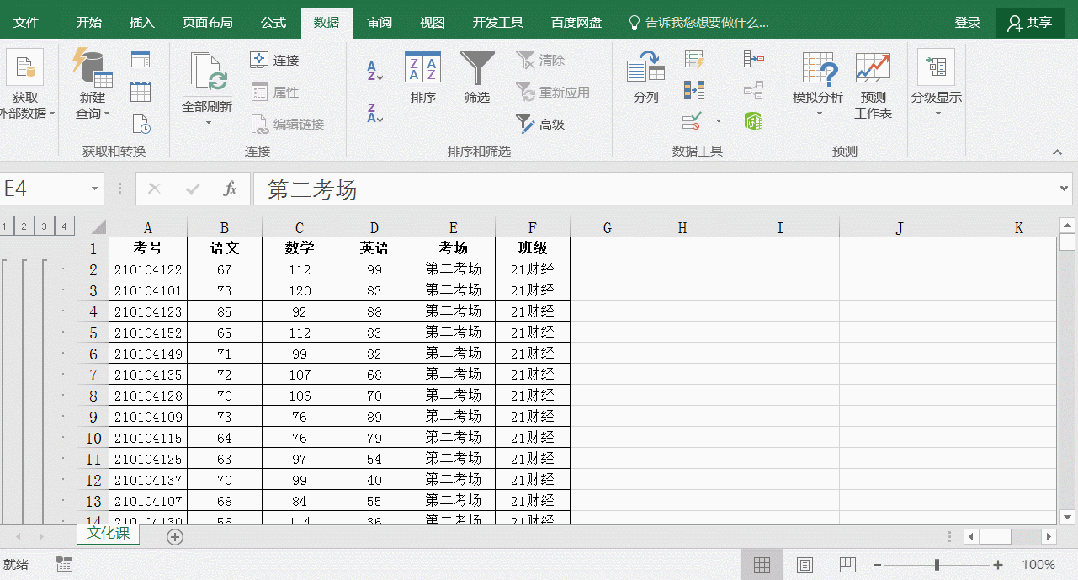Click the Select All corner button
The image size is (1078, 580).
click(98, 227)
